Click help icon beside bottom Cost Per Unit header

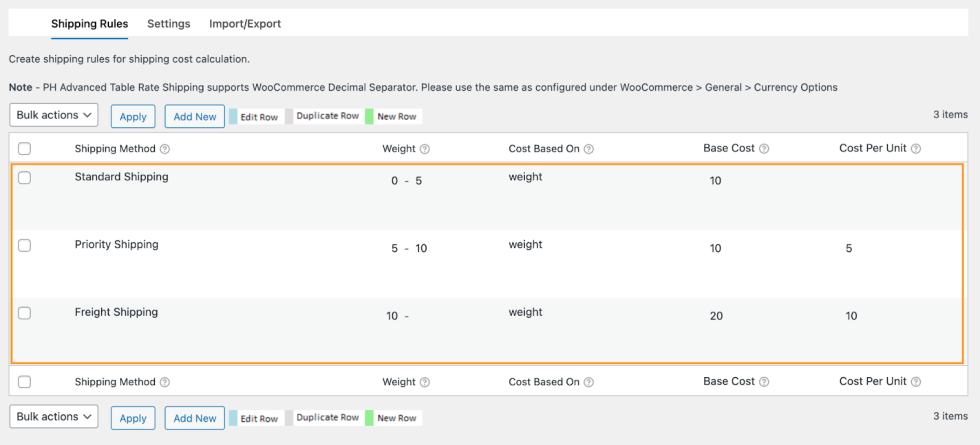pos(916,382)
